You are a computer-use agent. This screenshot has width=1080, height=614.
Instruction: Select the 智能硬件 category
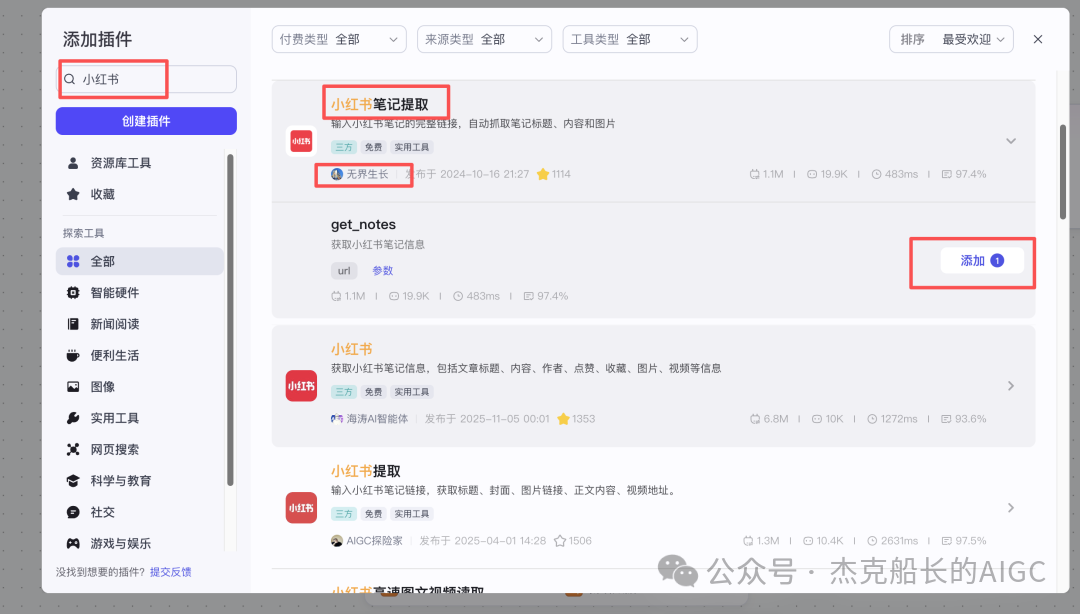(x=140, y=293)
